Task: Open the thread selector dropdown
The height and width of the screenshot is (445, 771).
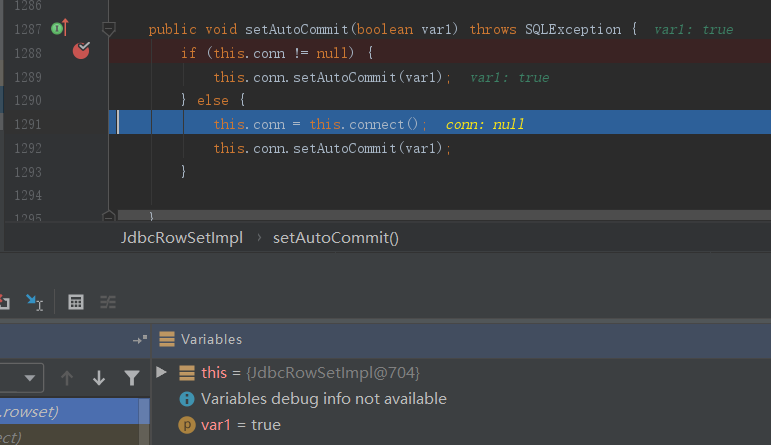Action: [28, 378]
